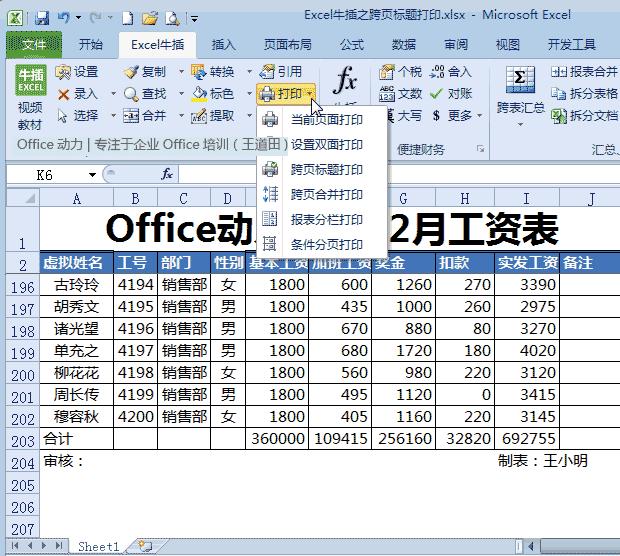Screen dimensions: 620x556
Task: Open the 便捷财务 group dialog launcher
Action: tap(480, 149)
